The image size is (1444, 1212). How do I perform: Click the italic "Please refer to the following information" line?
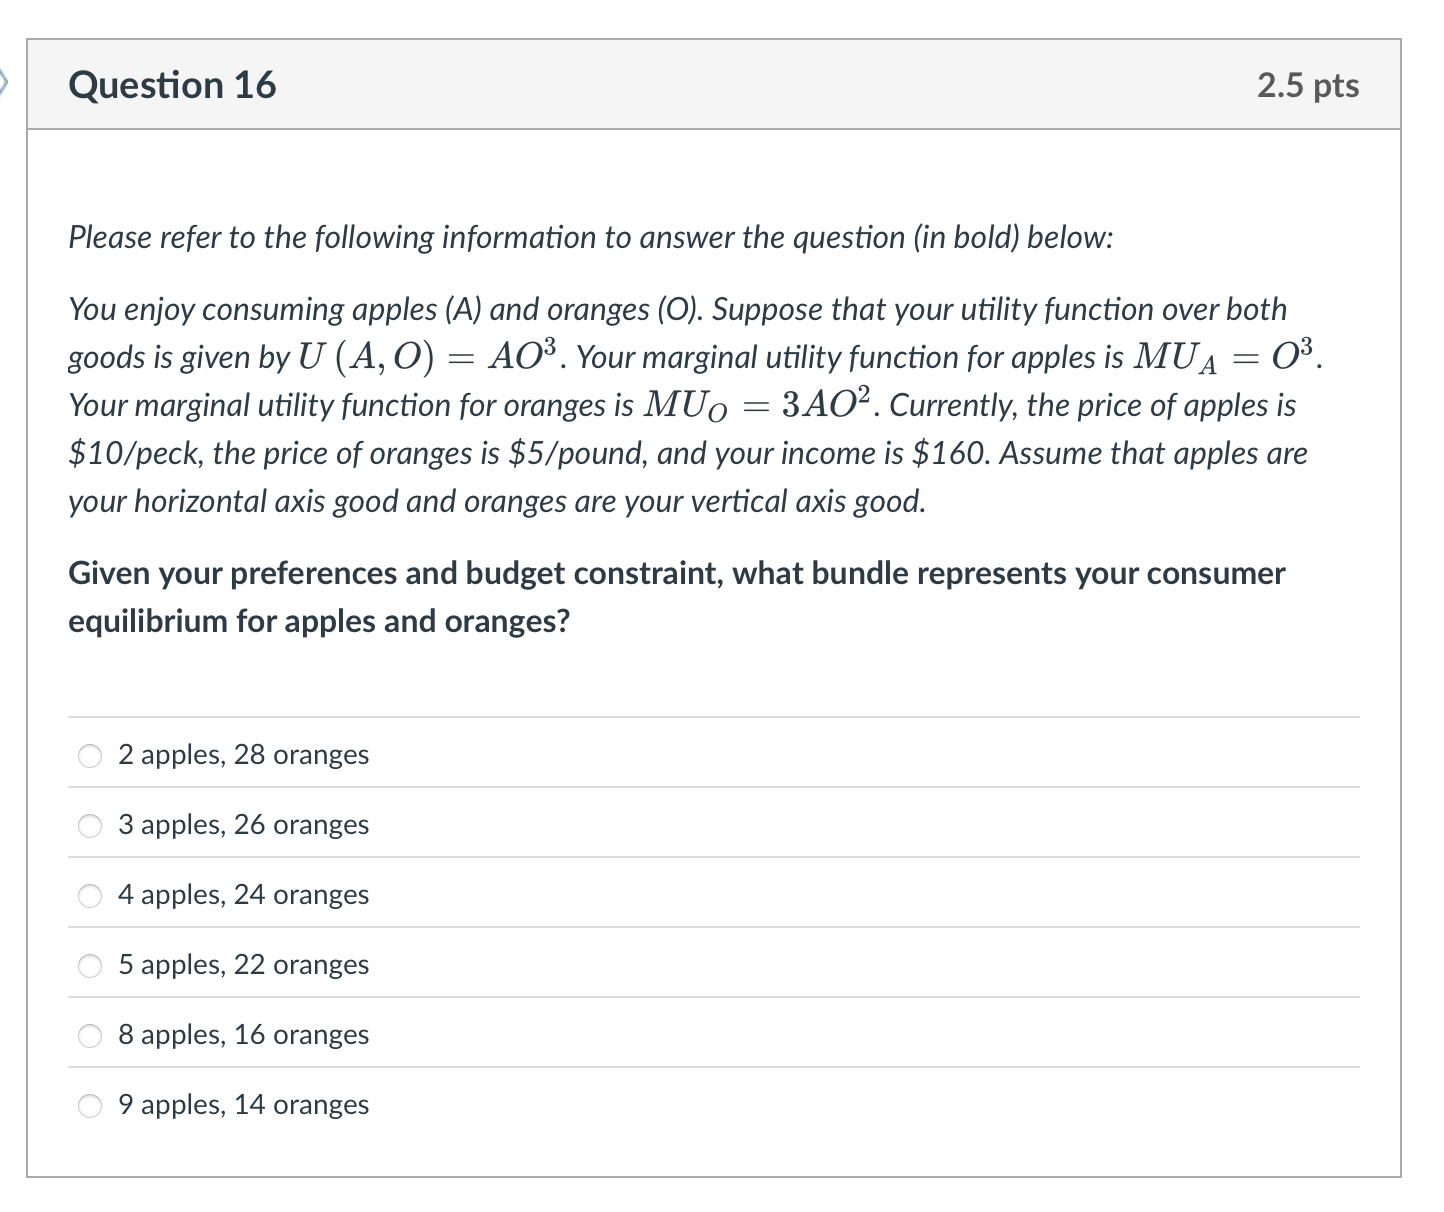point(590,238)
